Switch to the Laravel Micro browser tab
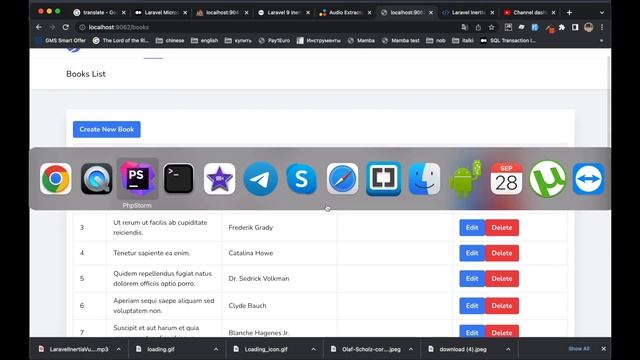 point(161,13)
